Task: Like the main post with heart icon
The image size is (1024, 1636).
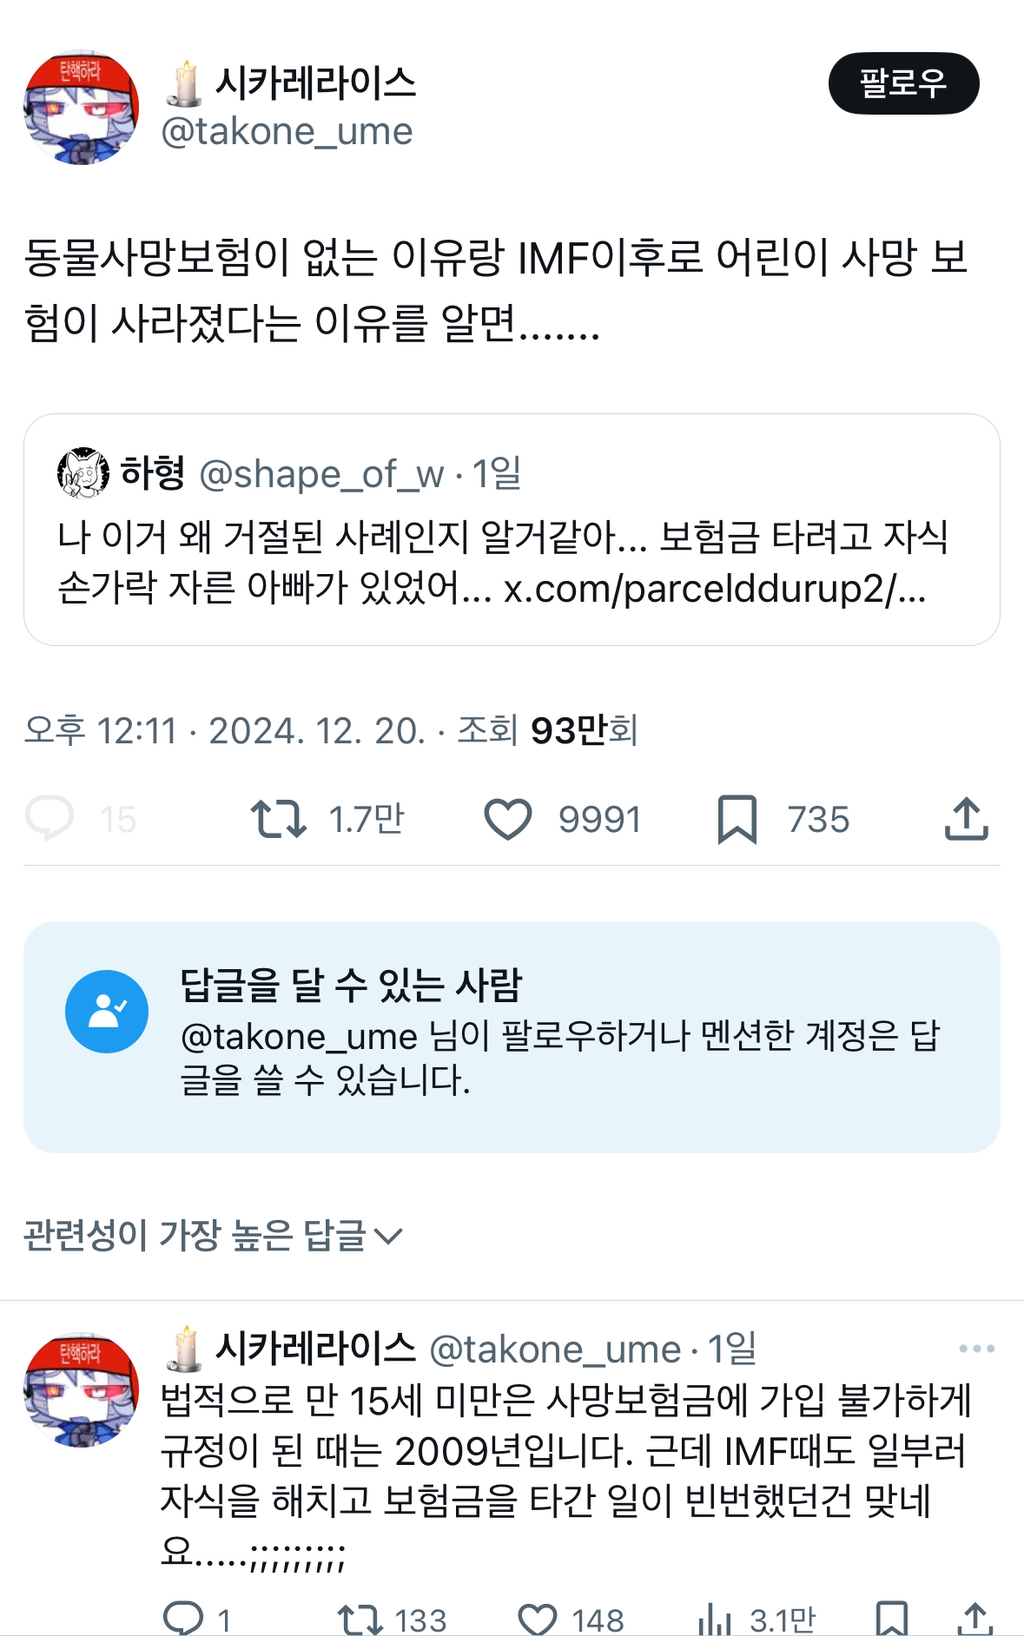Action: point(508,819)
